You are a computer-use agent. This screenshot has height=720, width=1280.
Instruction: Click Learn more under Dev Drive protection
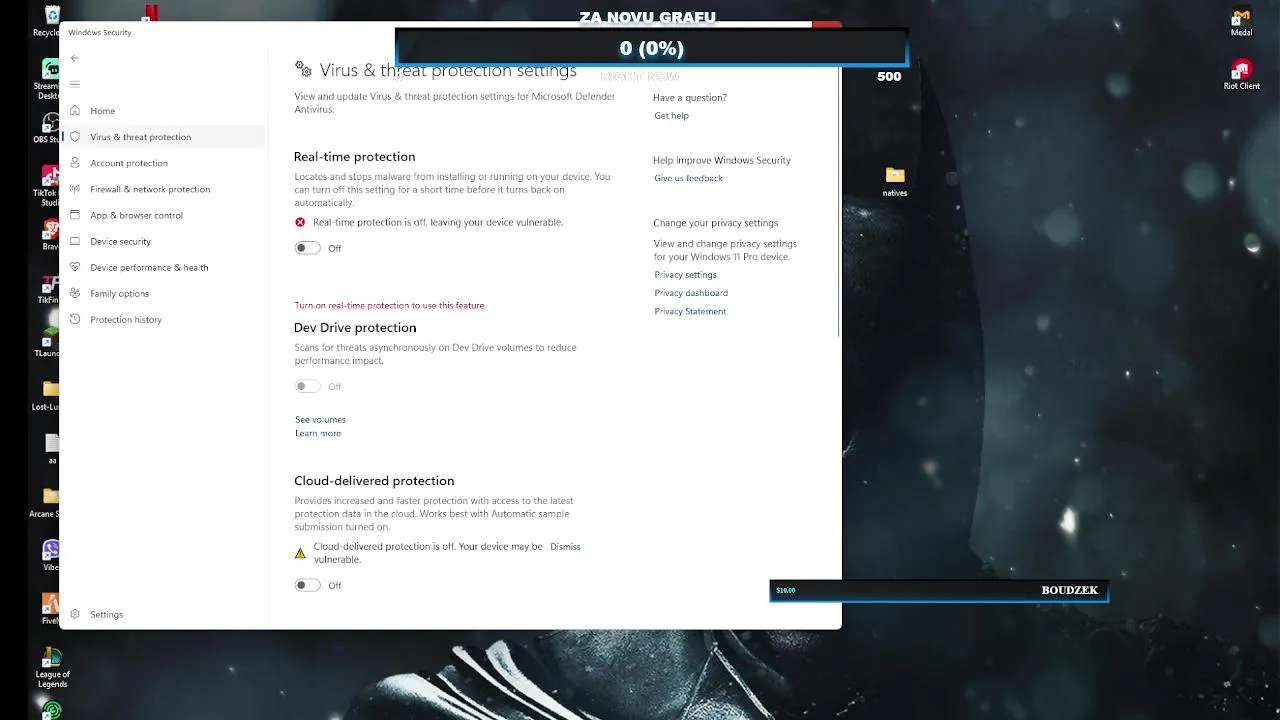pyautogui.click(x=318, y=433)
